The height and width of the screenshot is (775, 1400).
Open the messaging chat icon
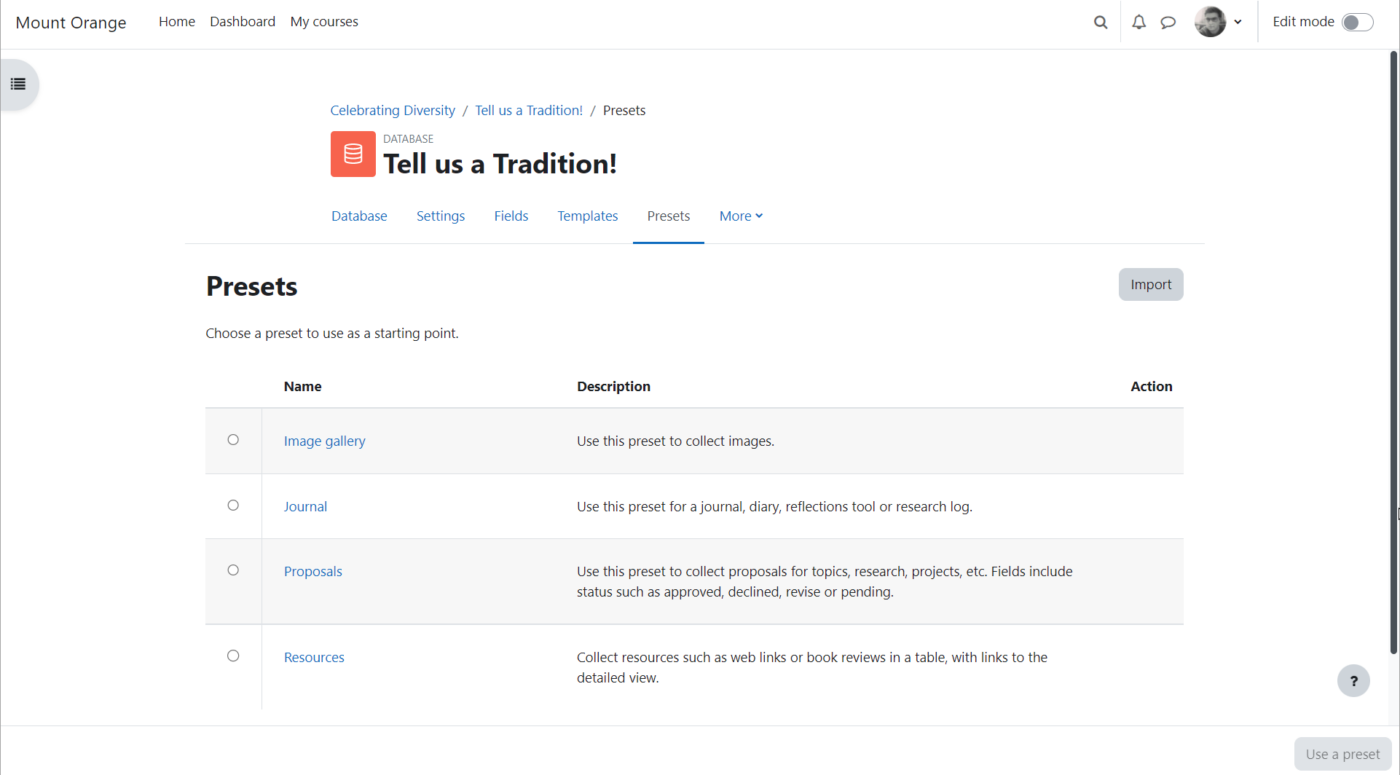[x=1168, y=21]
